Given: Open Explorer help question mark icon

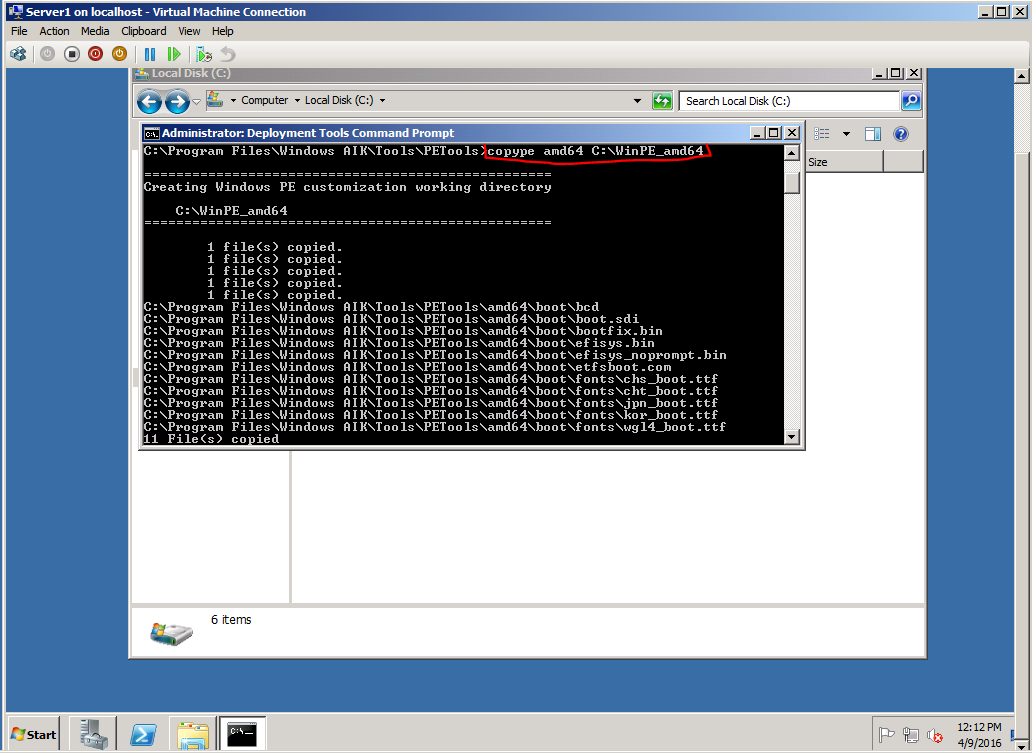Looking at the screenshot, I should tap(901, 134).
